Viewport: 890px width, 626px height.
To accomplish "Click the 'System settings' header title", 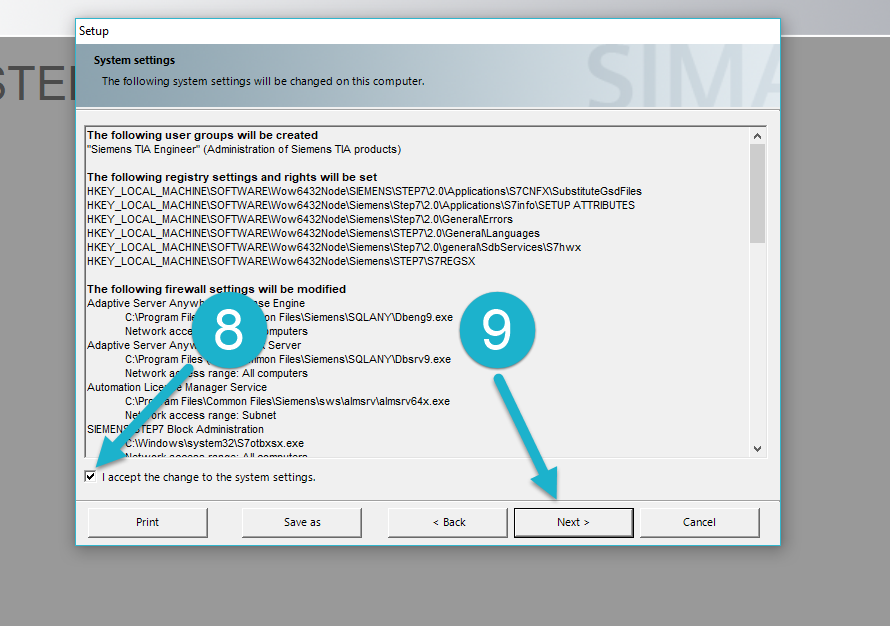I will 135,60.
